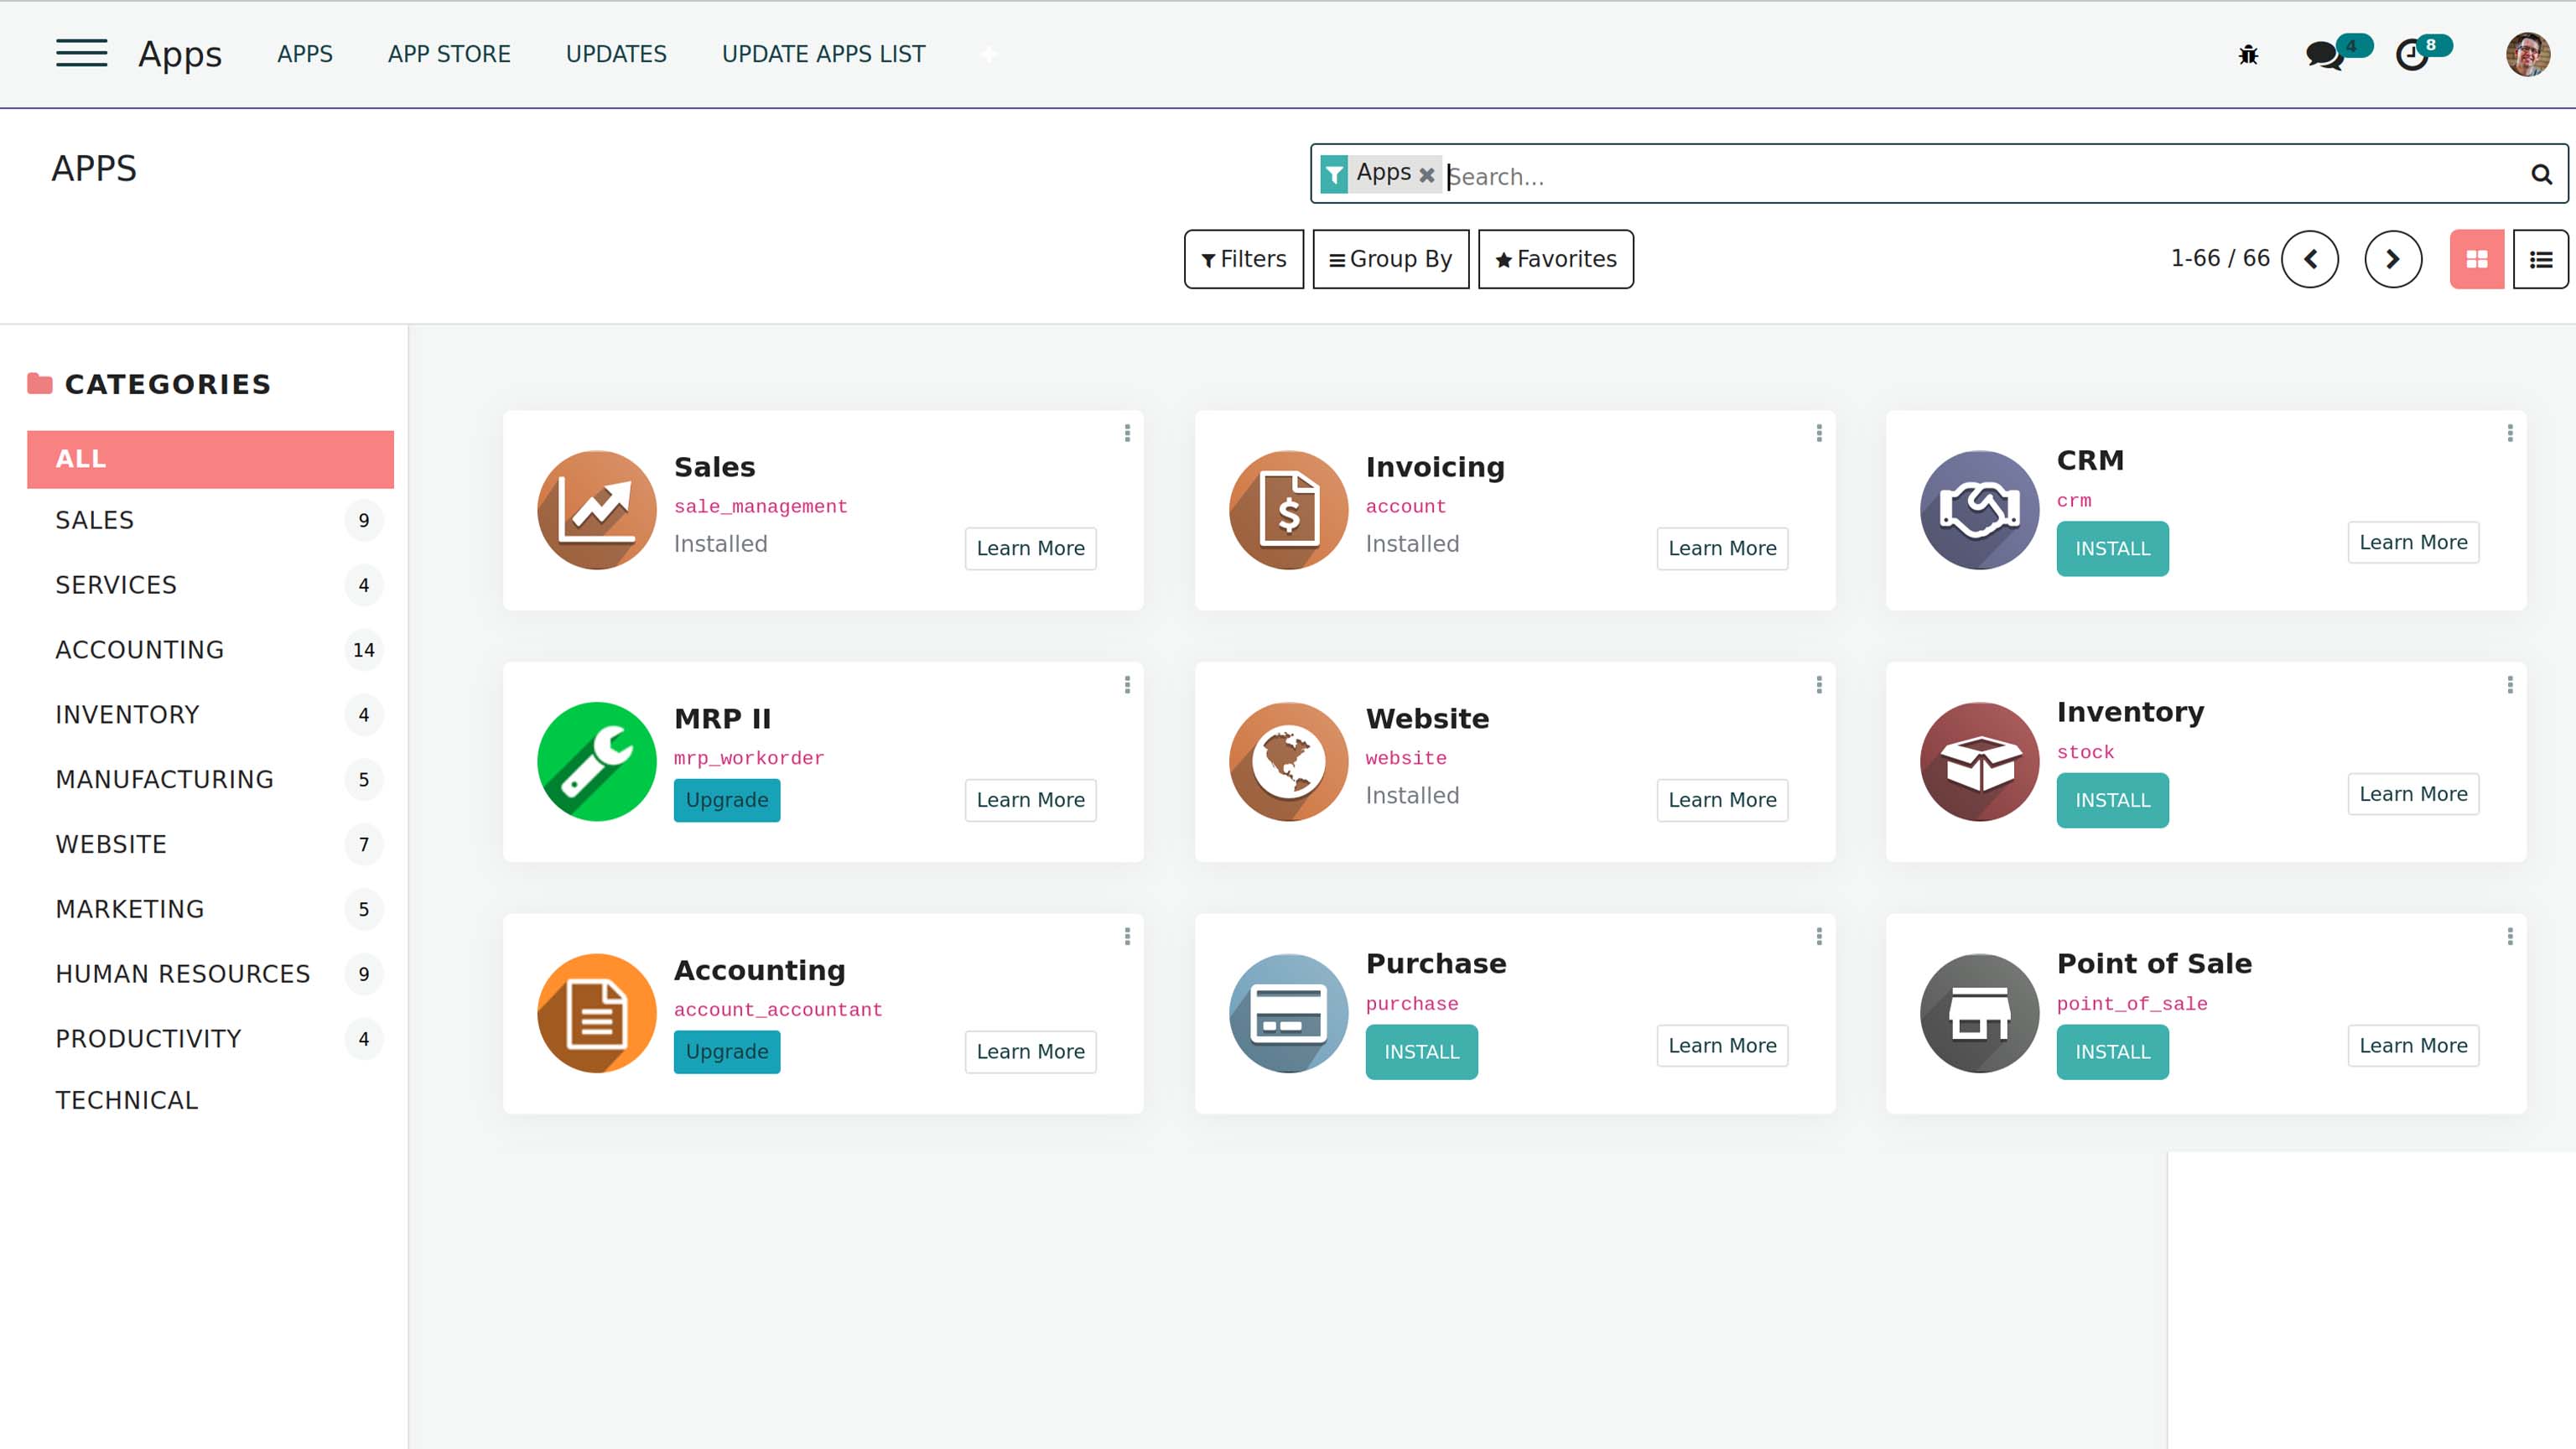Select the Accounting category
2576x1449 pixels.
140,650
